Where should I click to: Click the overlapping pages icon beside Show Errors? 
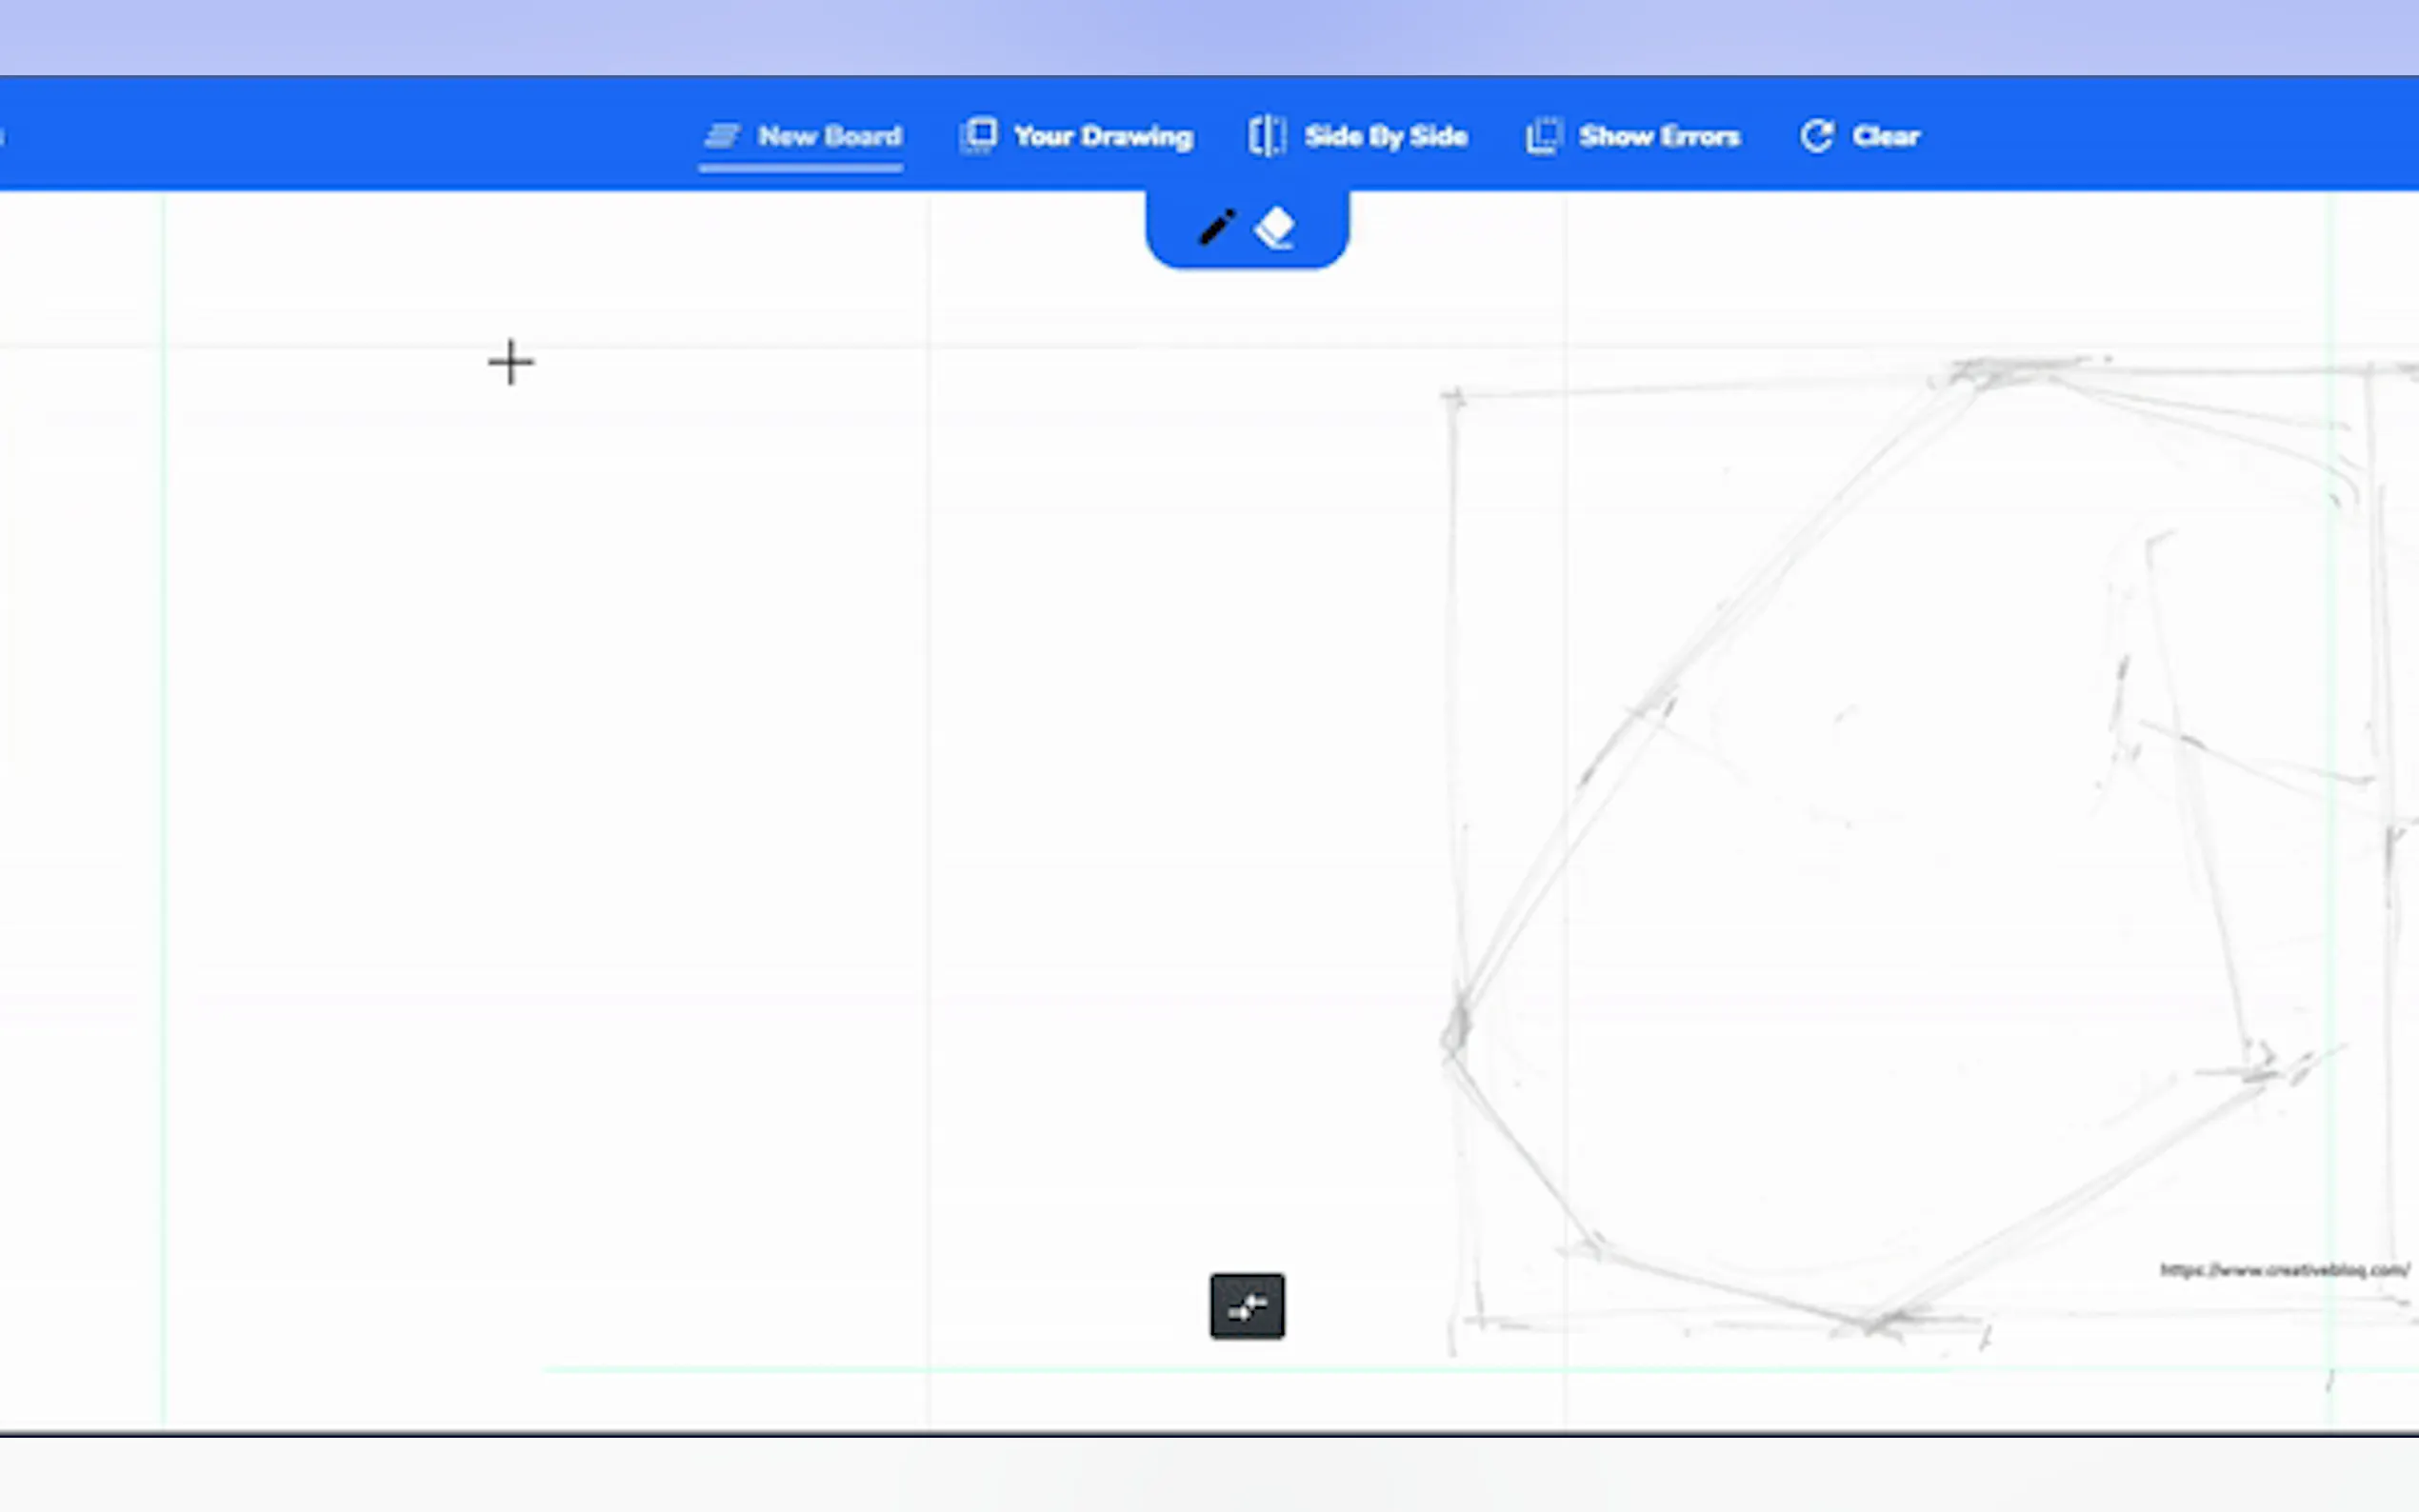point(1543,136)
